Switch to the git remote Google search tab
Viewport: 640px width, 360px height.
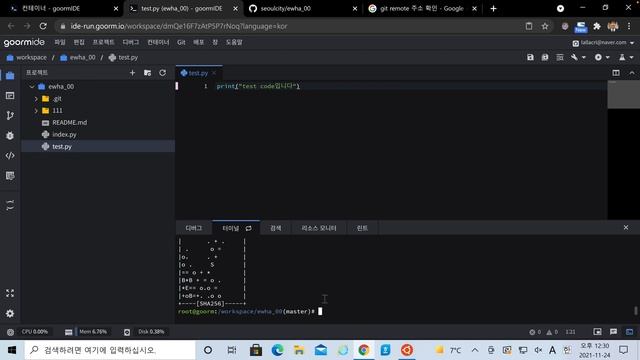pyautogui.click(x=422, y=9)
